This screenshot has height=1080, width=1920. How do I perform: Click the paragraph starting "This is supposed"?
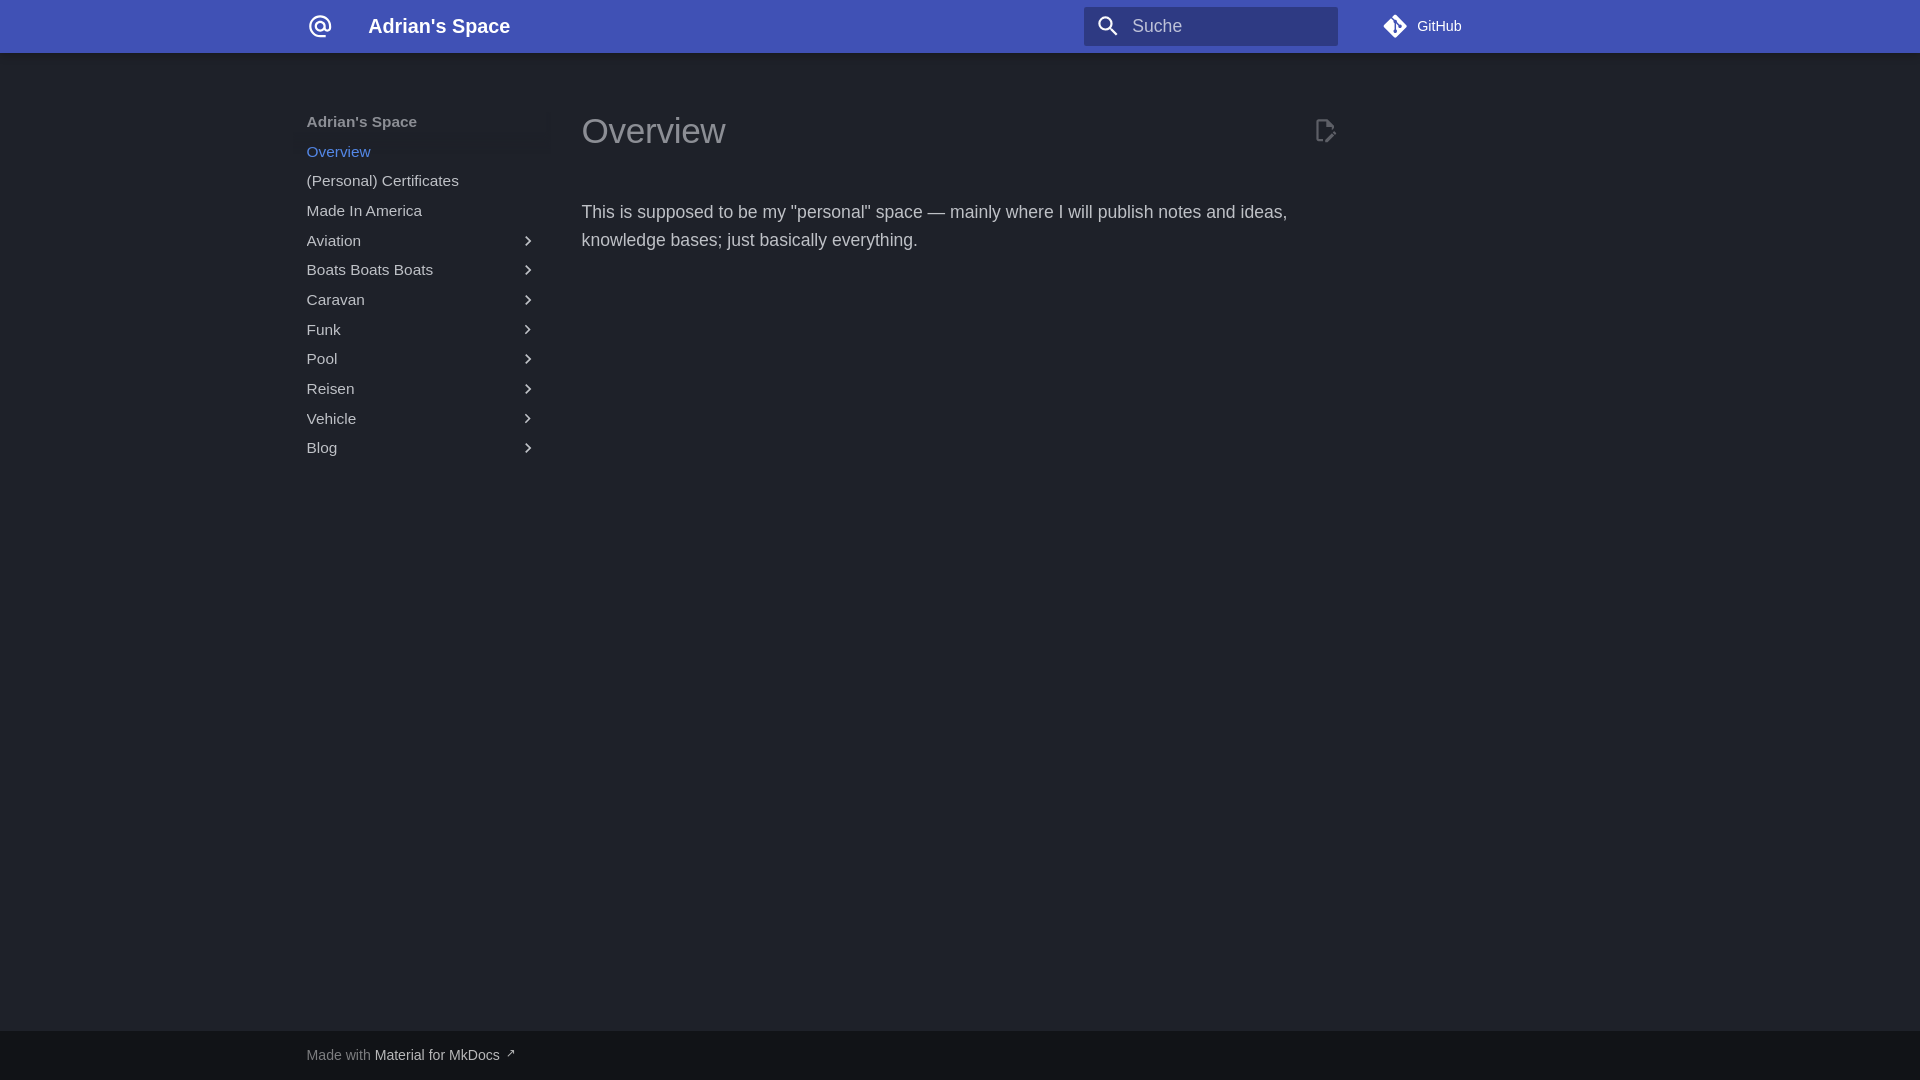[934, 226]
